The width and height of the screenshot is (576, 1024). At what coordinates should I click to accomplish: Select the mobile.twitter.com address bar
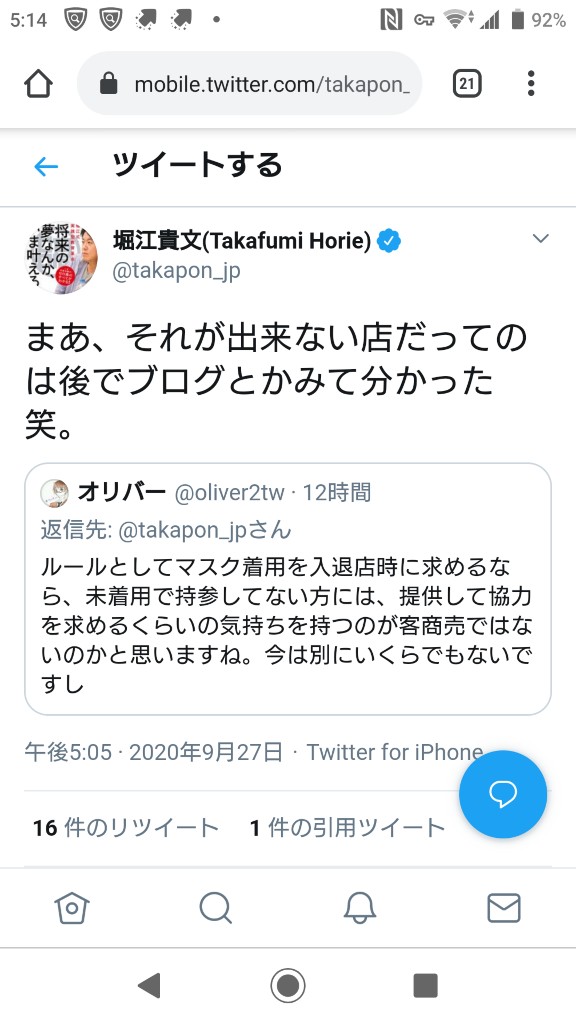coord(249,84)
